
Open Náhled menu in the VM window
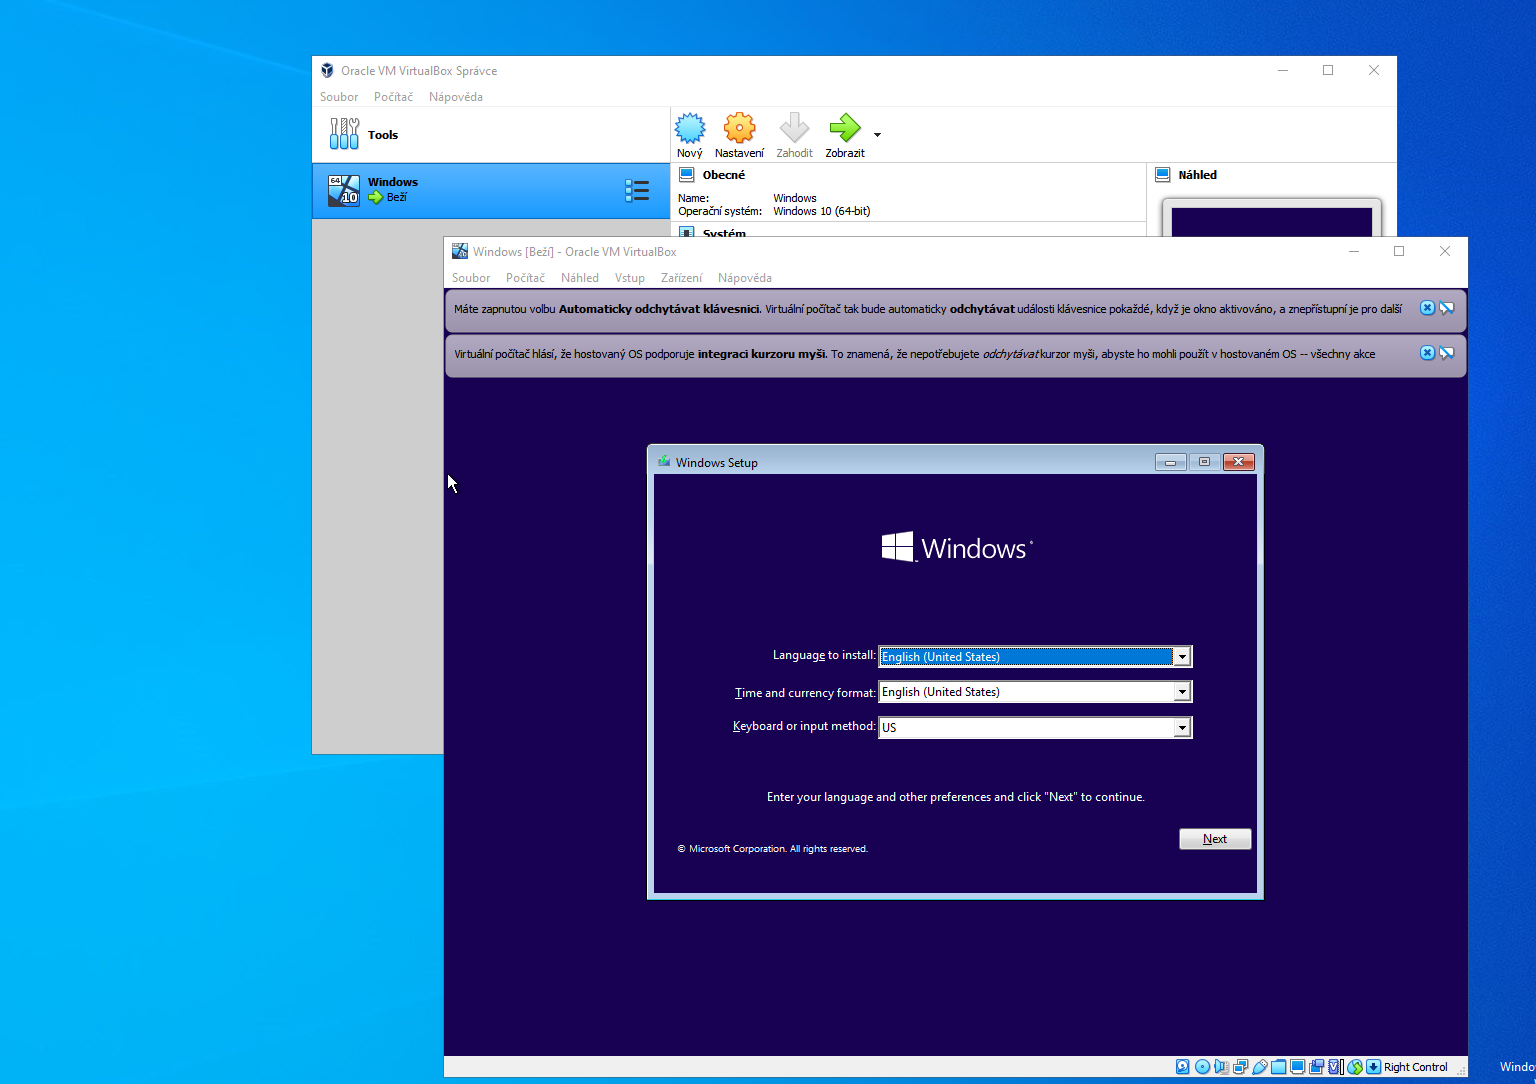tap(580, 278)
